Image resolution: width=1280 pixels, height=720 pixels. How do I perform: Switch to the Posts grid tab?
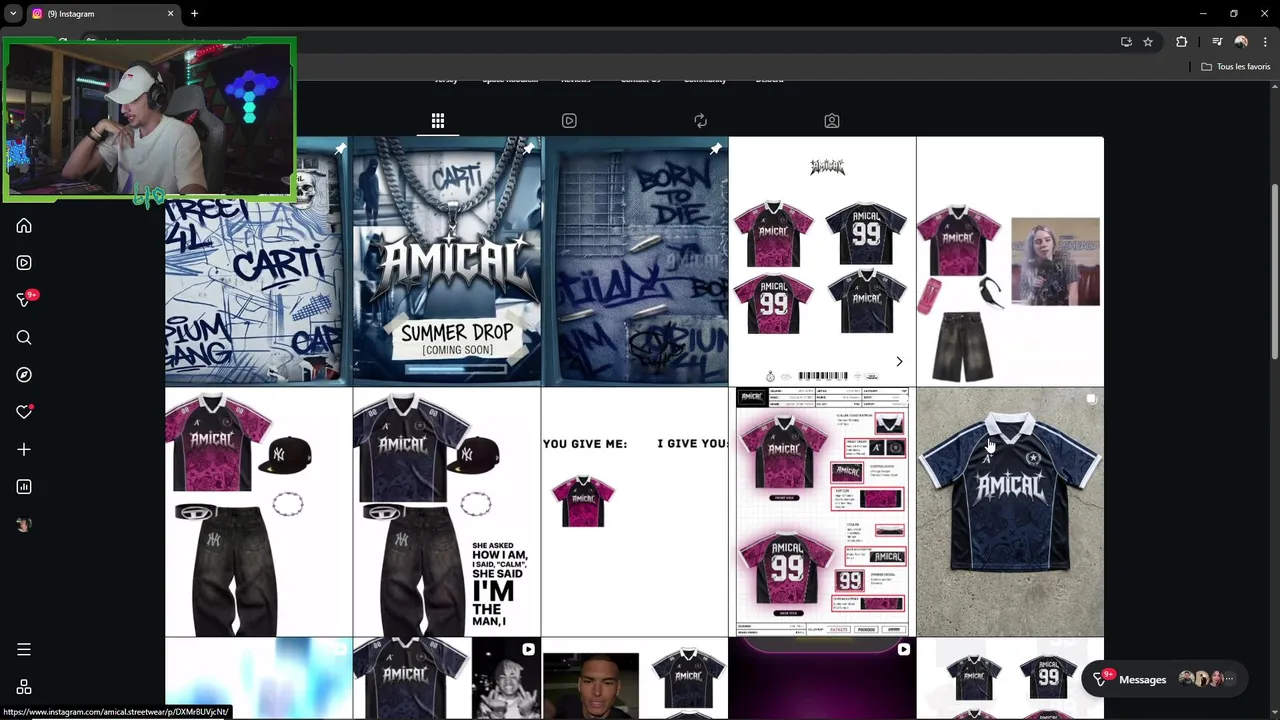pos(438,121)
